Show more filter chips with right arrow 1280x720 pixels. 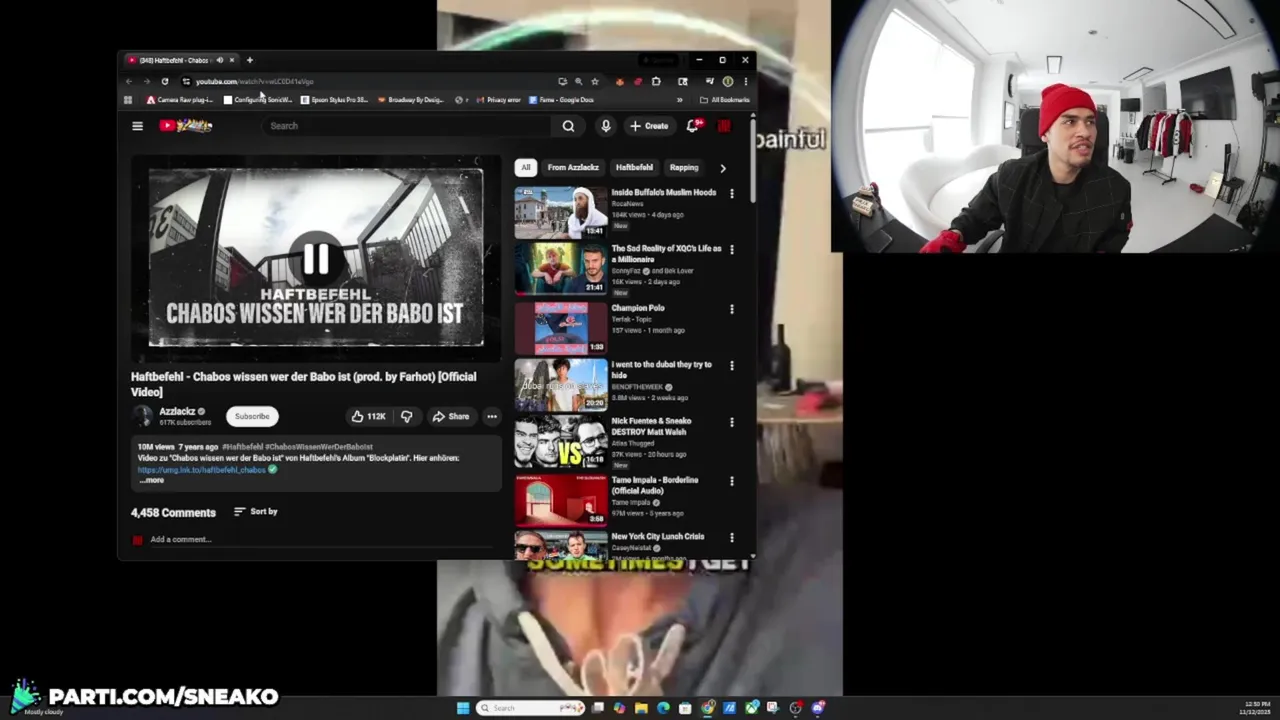[x=723, y=168]
